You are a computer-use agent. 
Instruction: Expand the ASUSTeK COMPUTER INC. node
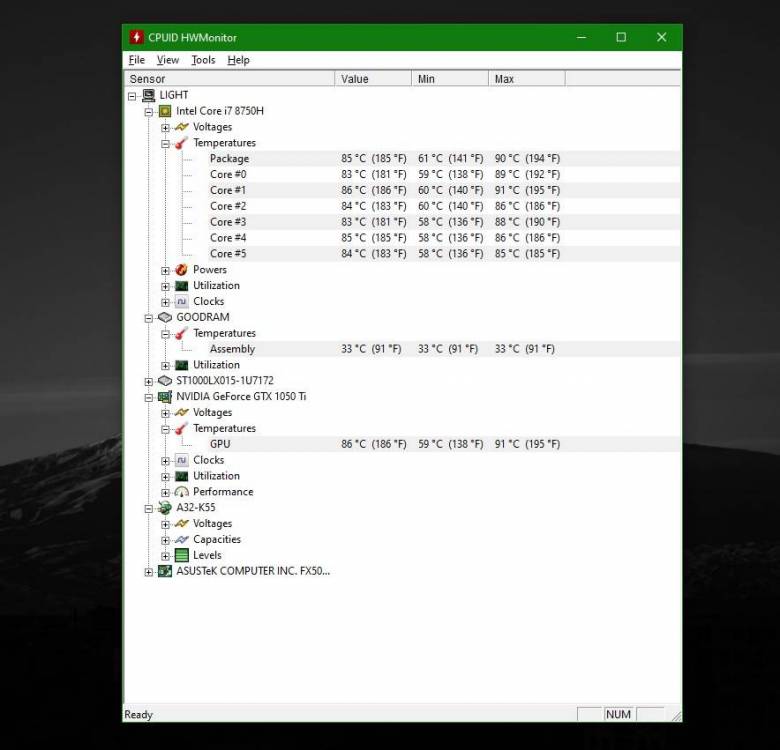pyautogui.click(x=149, y=572)
